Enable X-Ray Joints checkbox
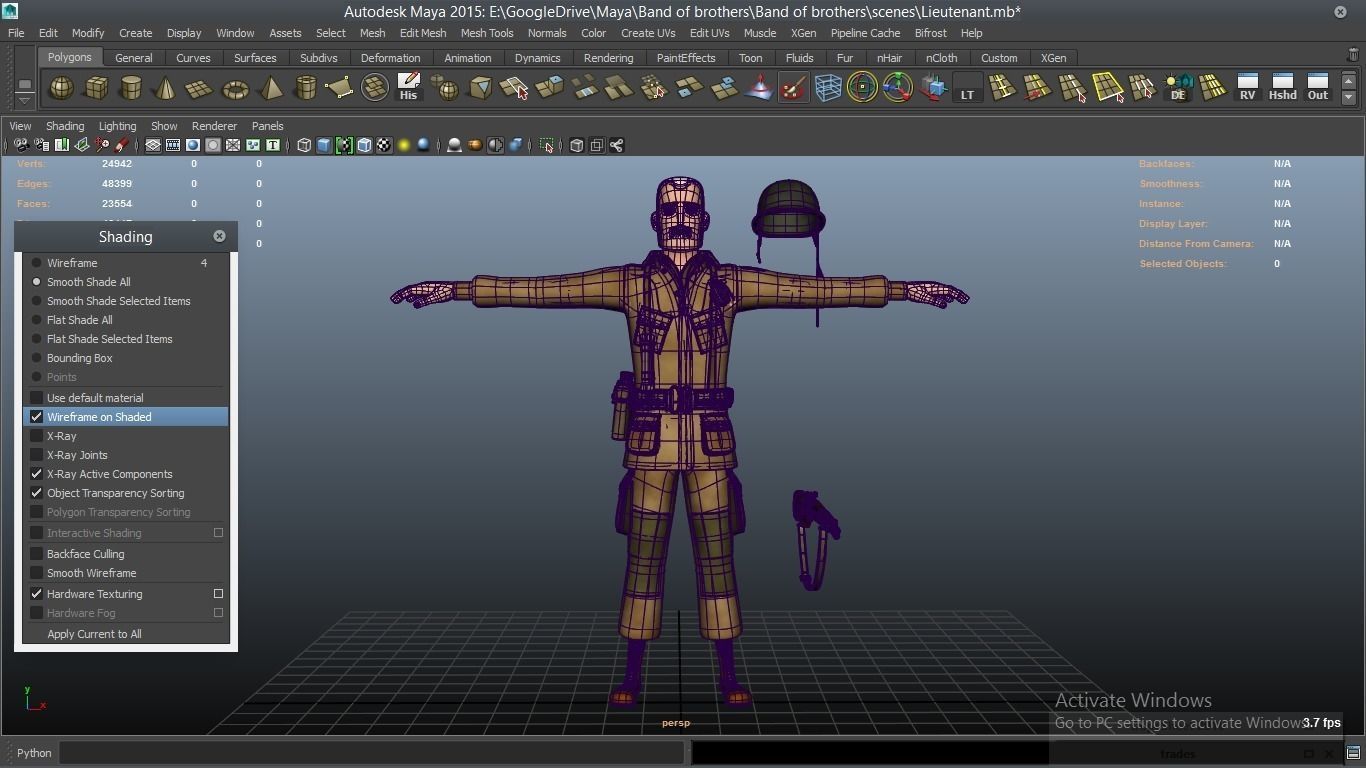Viewport: 1366px width, 768px height. tap(37, 455)
